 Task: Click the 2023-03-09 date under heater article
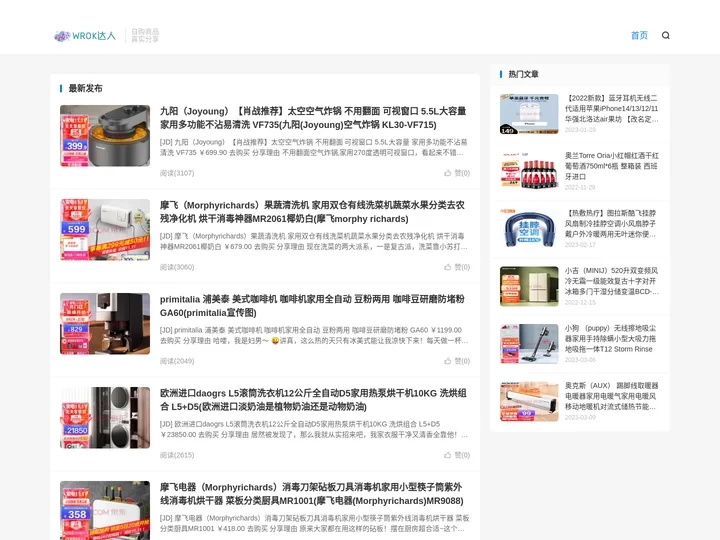pyautogui.click(x=580, y=417)
